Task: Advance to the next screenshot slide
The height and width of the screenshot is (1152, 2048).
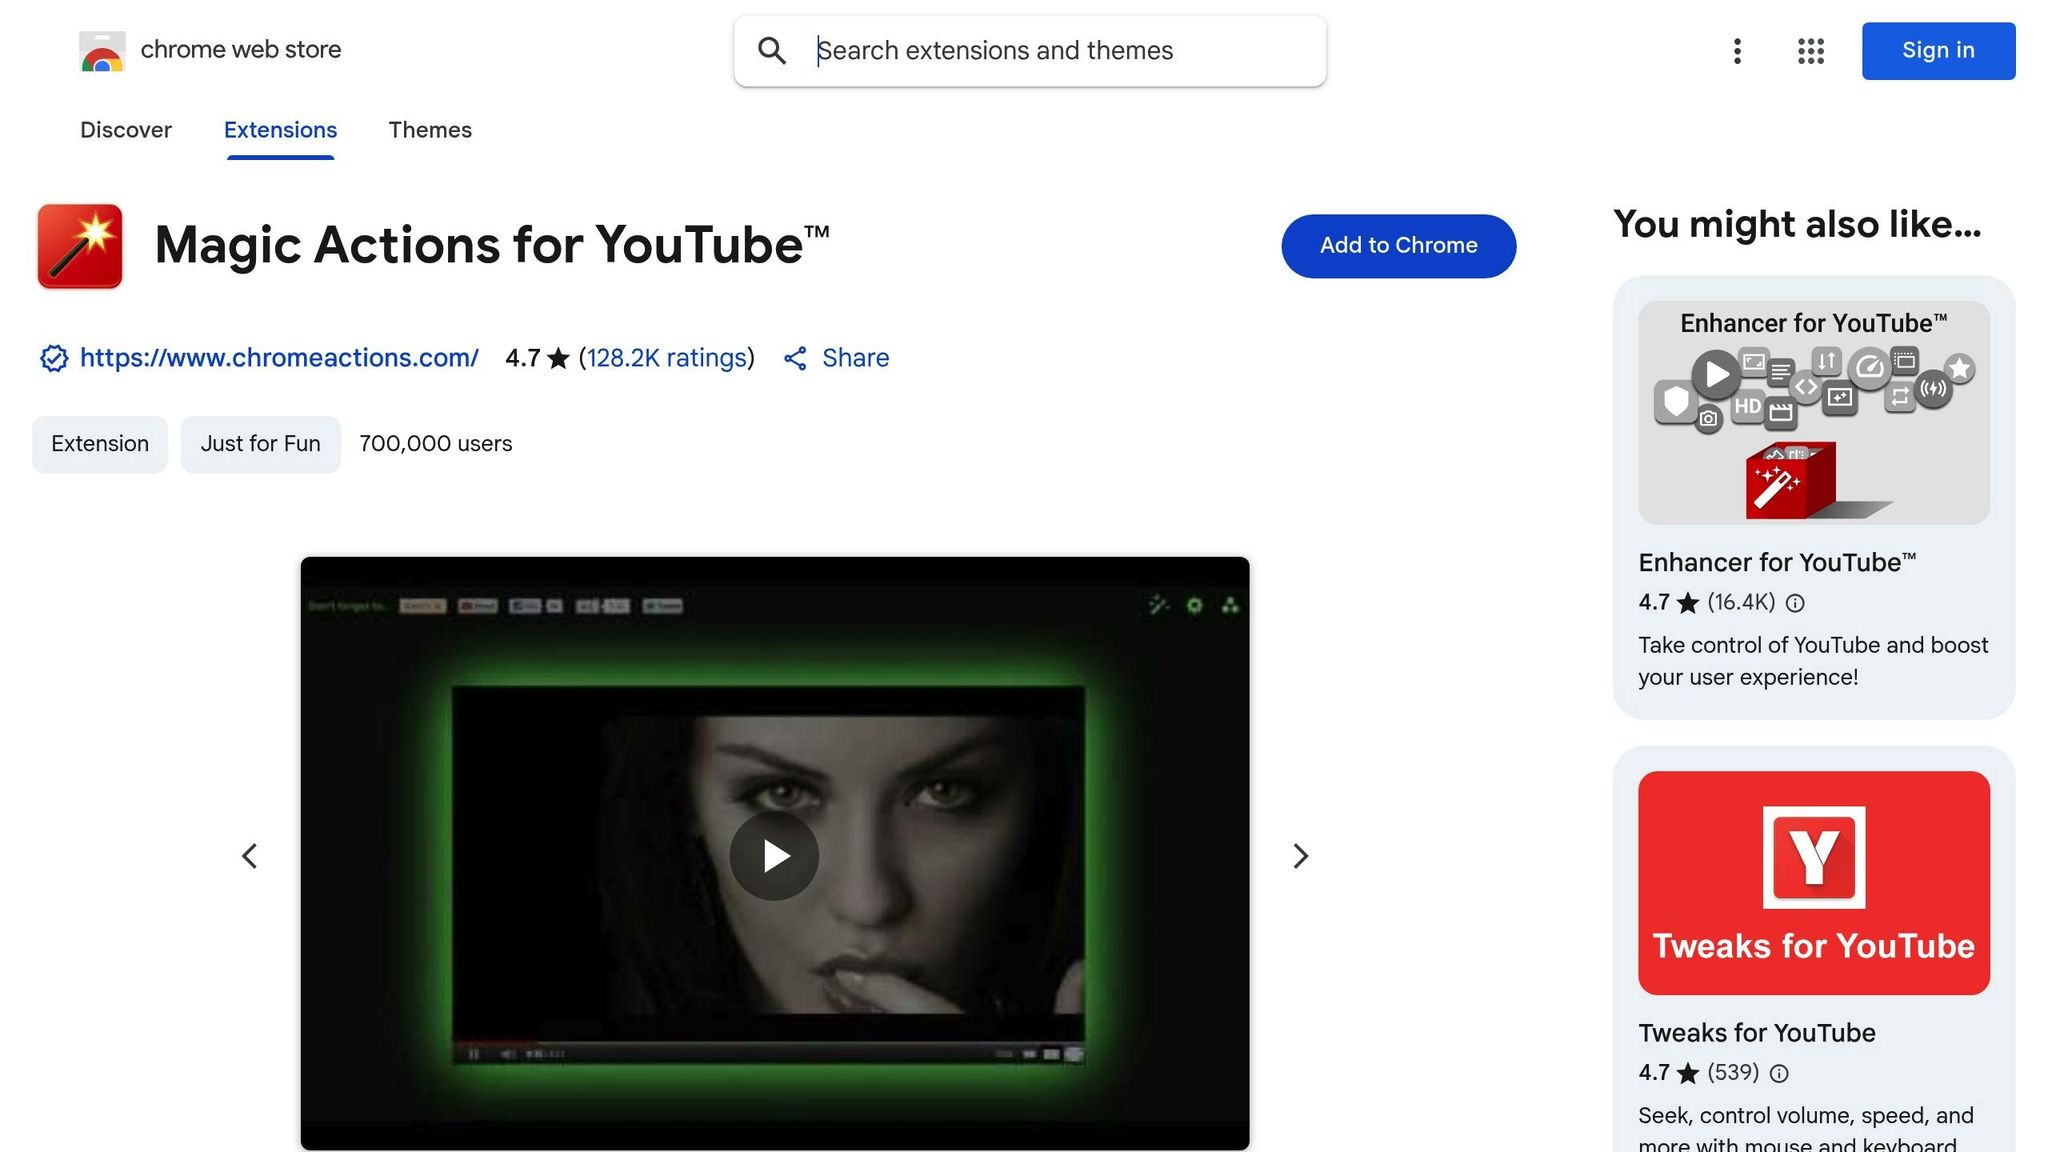Action: (1300, 856)
